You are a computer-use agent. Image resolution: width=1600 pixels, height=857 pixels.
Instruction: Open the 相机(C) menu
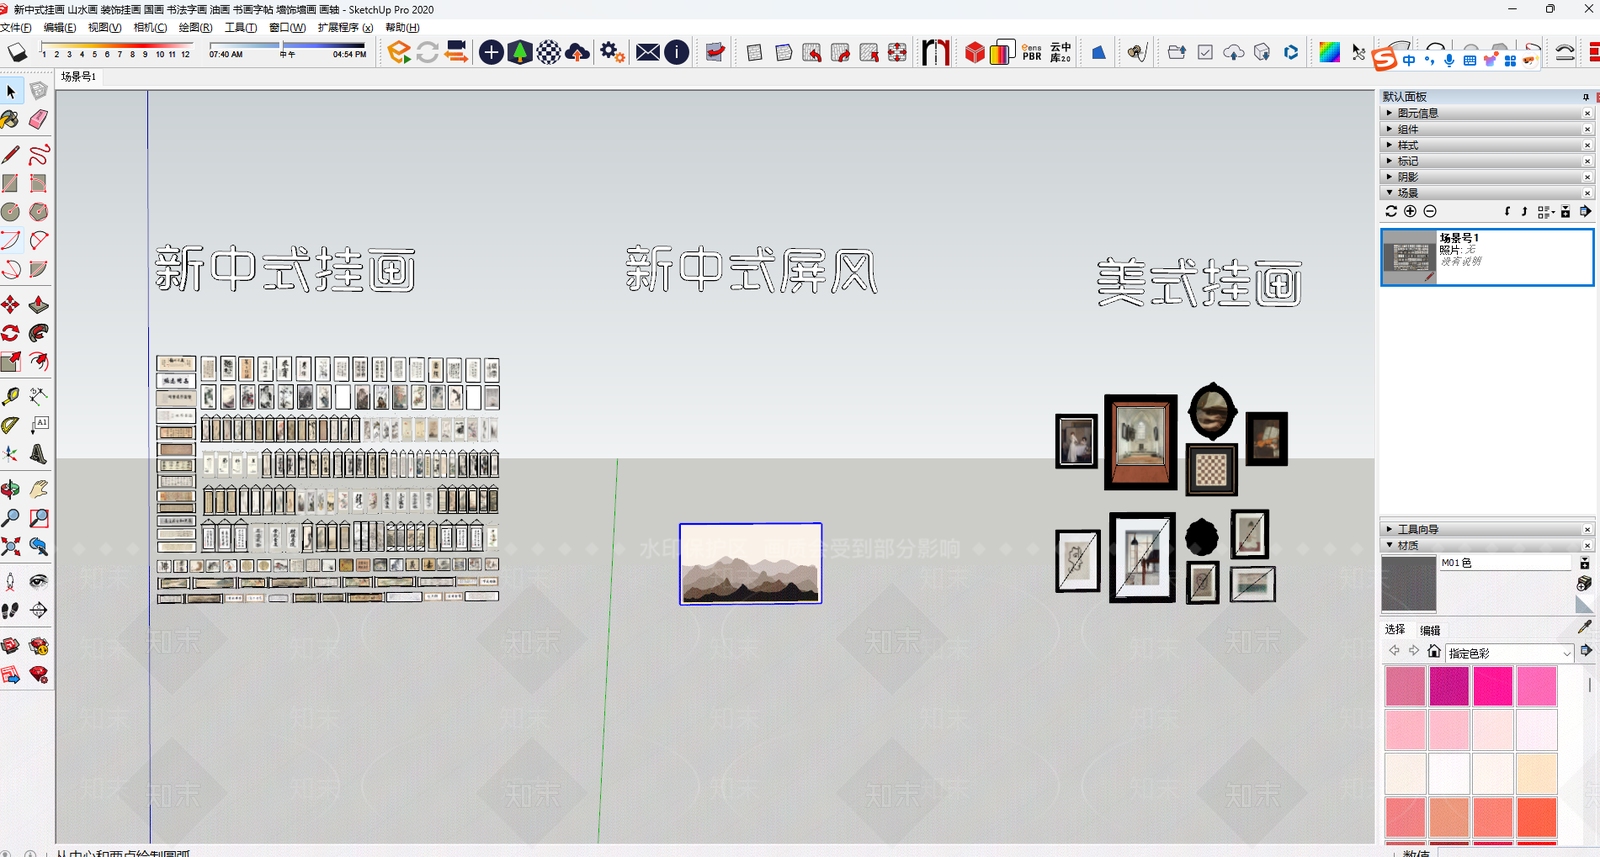pyautogui.click(x=150, y=27)
